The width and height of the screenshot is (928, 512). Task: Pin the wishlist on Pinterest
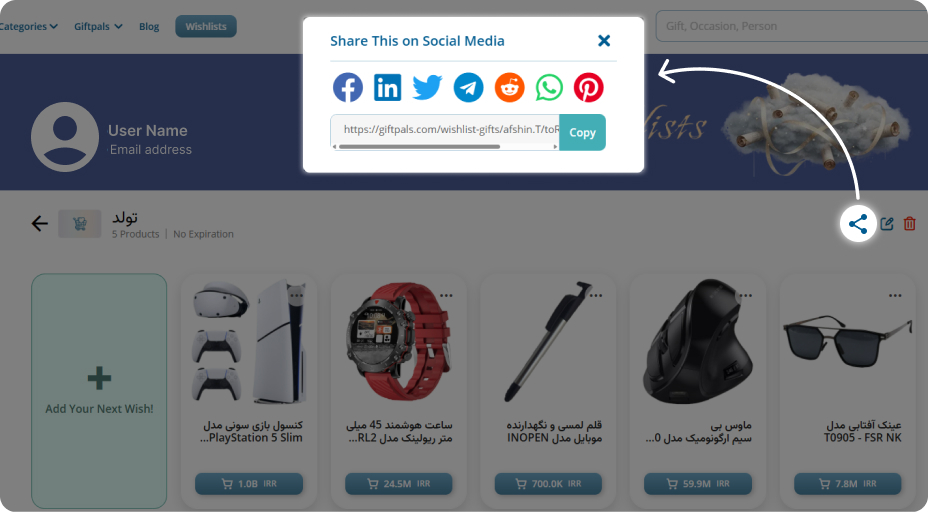coord(588,88)
